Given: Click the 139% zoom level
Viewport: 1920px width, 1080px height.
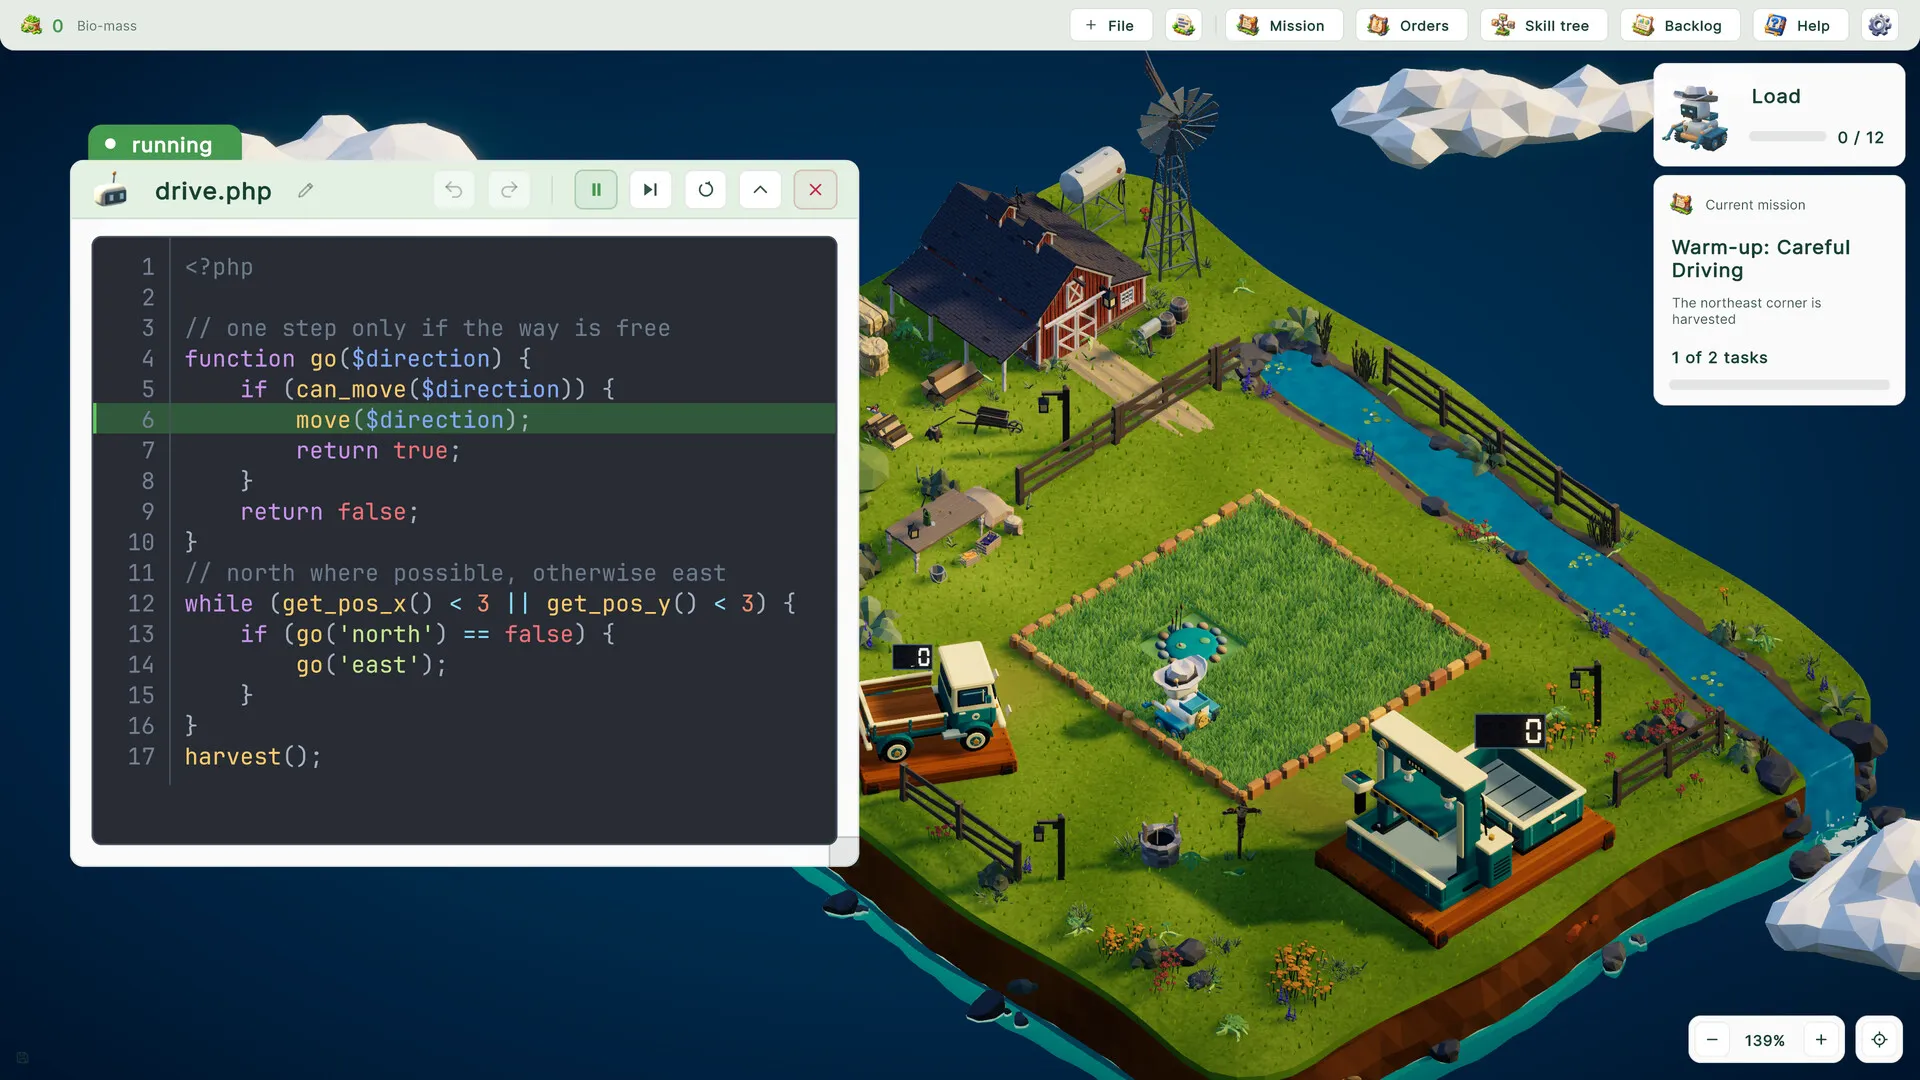Looking at the screenshot, I should [1764, 1041].
